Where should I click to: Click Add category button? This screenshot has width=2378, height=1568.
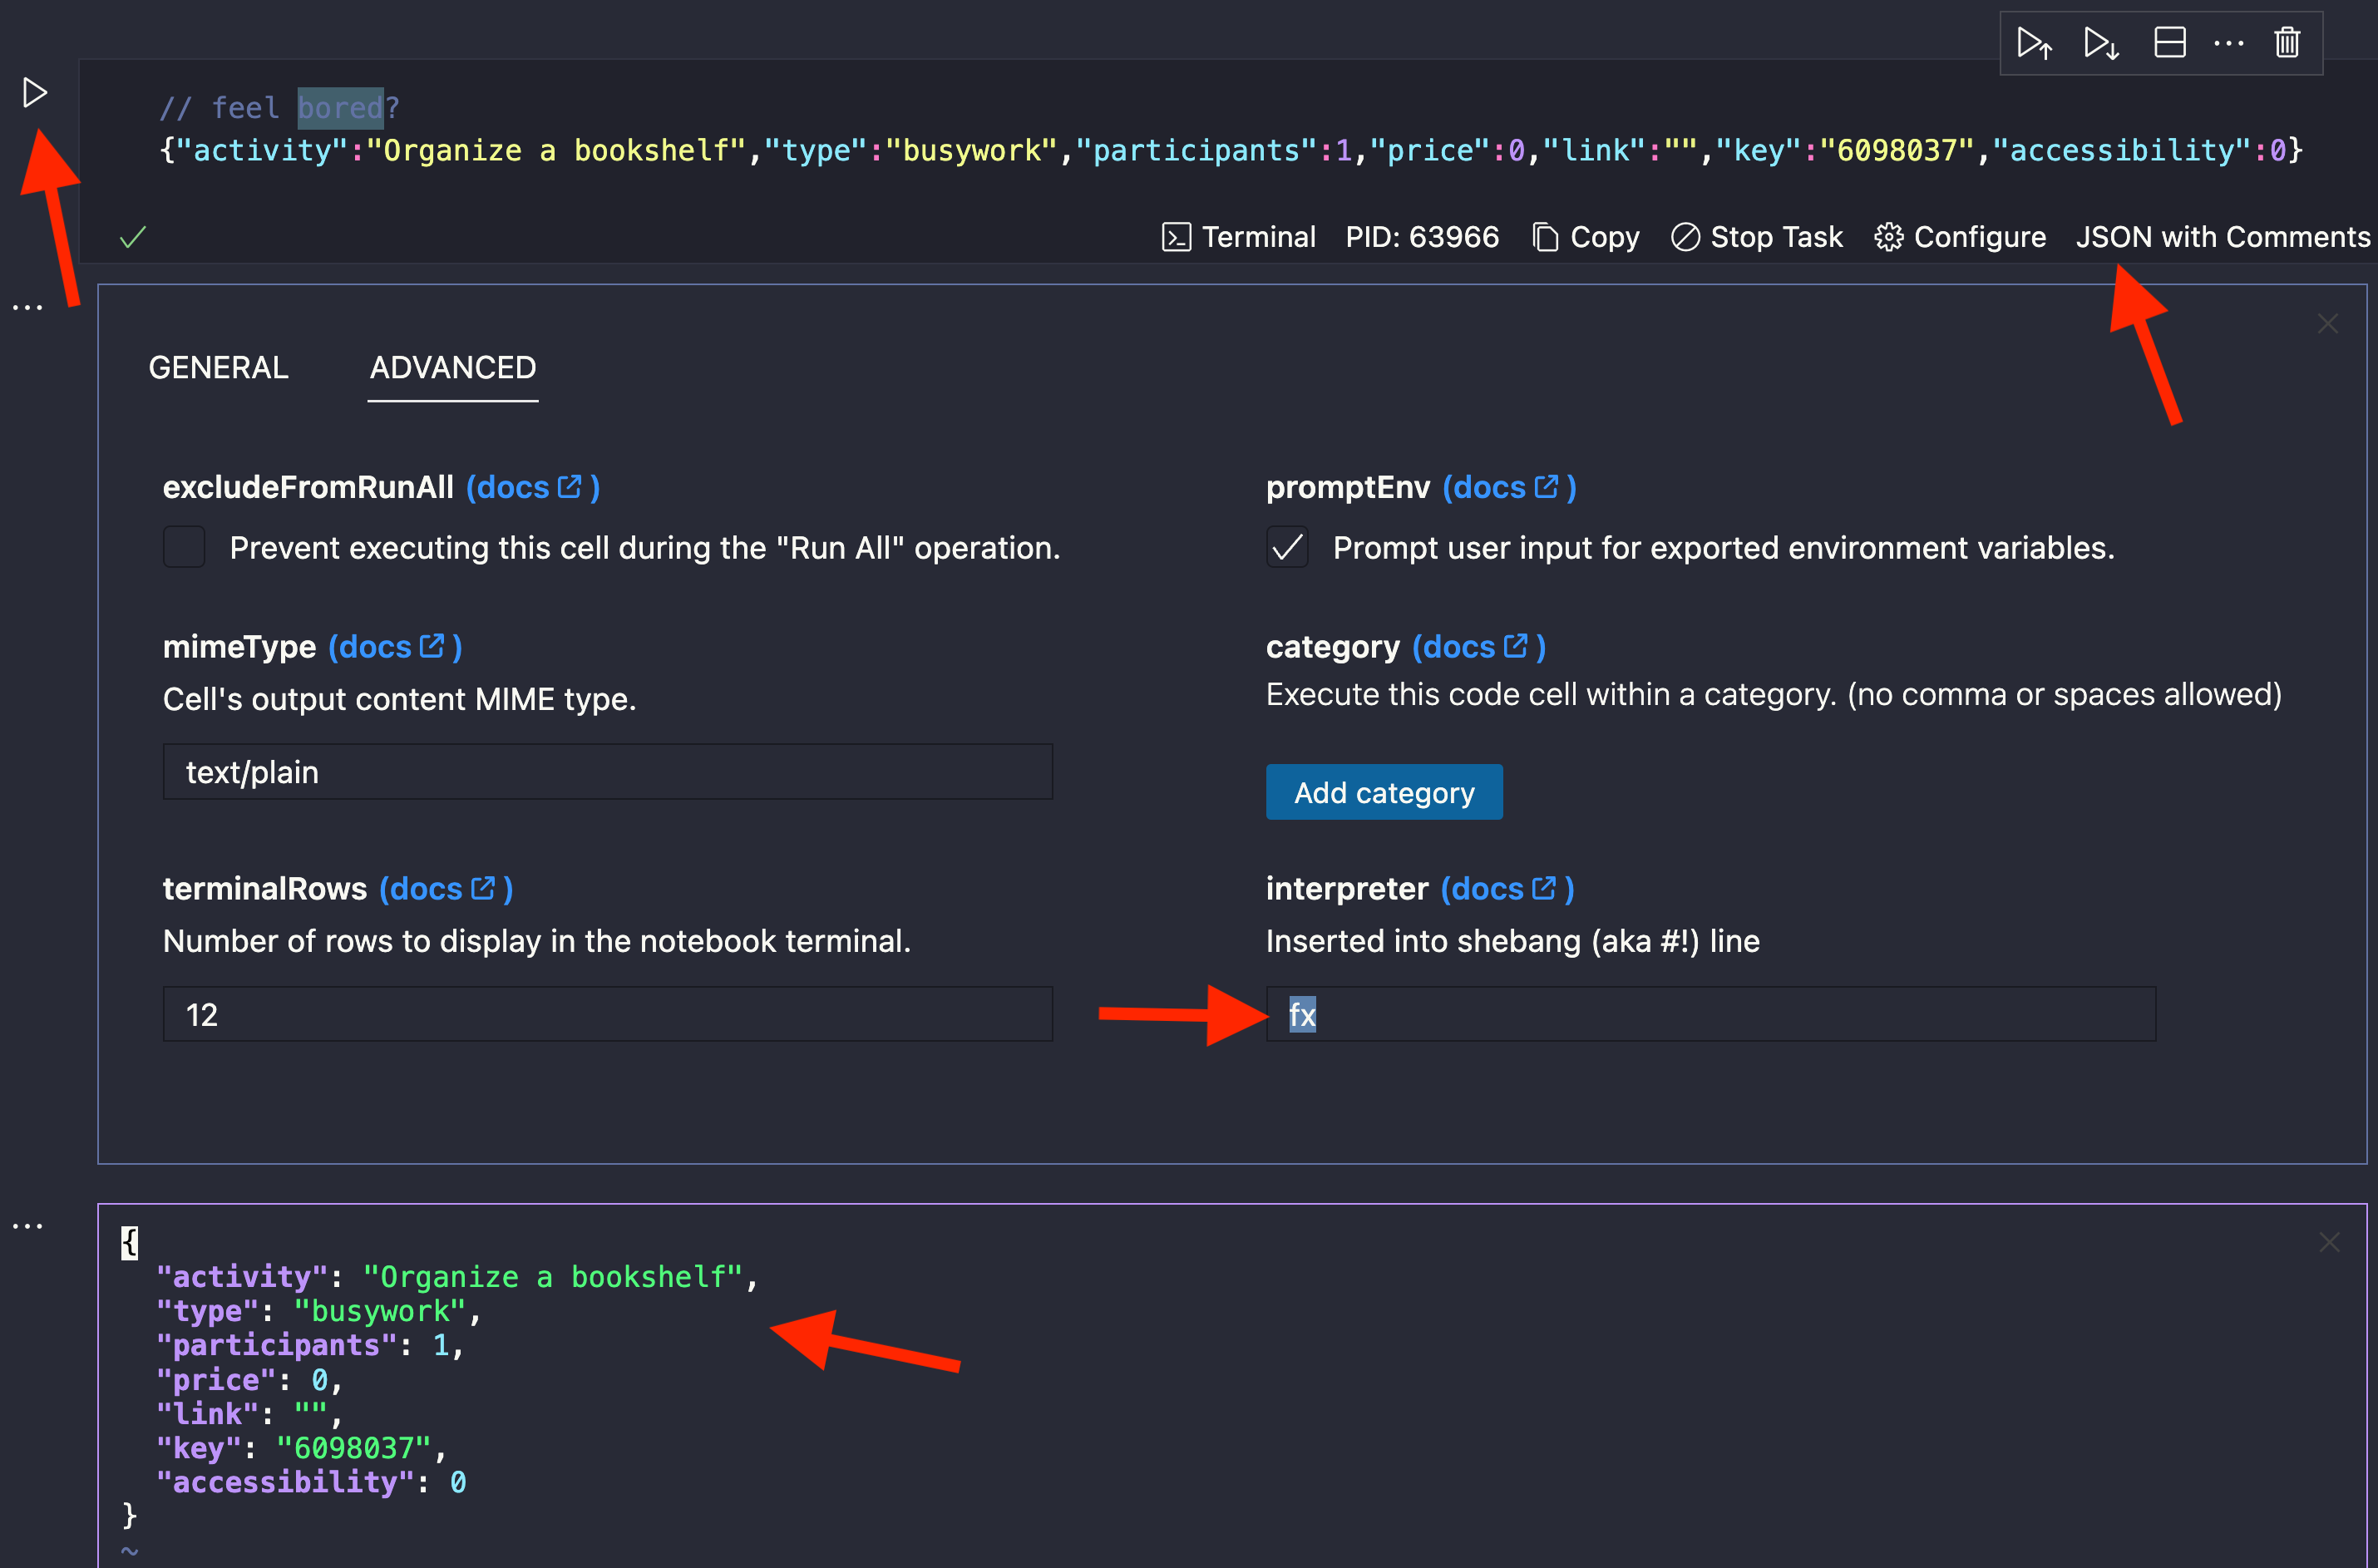(1384, 792)
